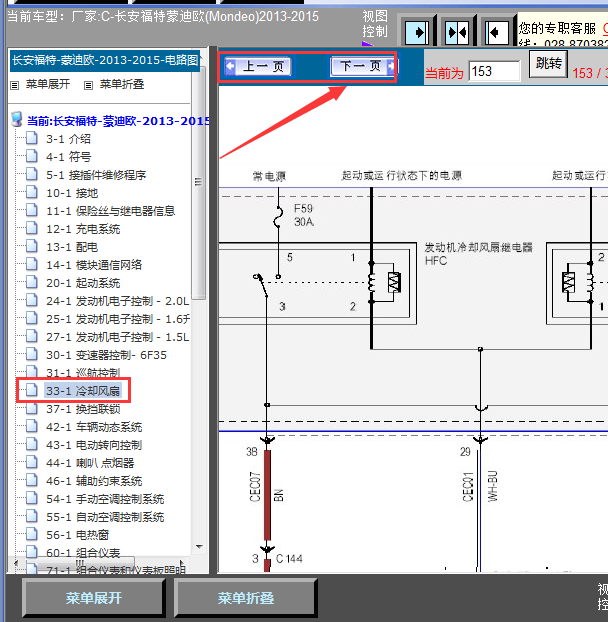This screenshot has width=608, height=622.
Task: Open tree item 13-1 配电
Action: (x=72, y=247)
